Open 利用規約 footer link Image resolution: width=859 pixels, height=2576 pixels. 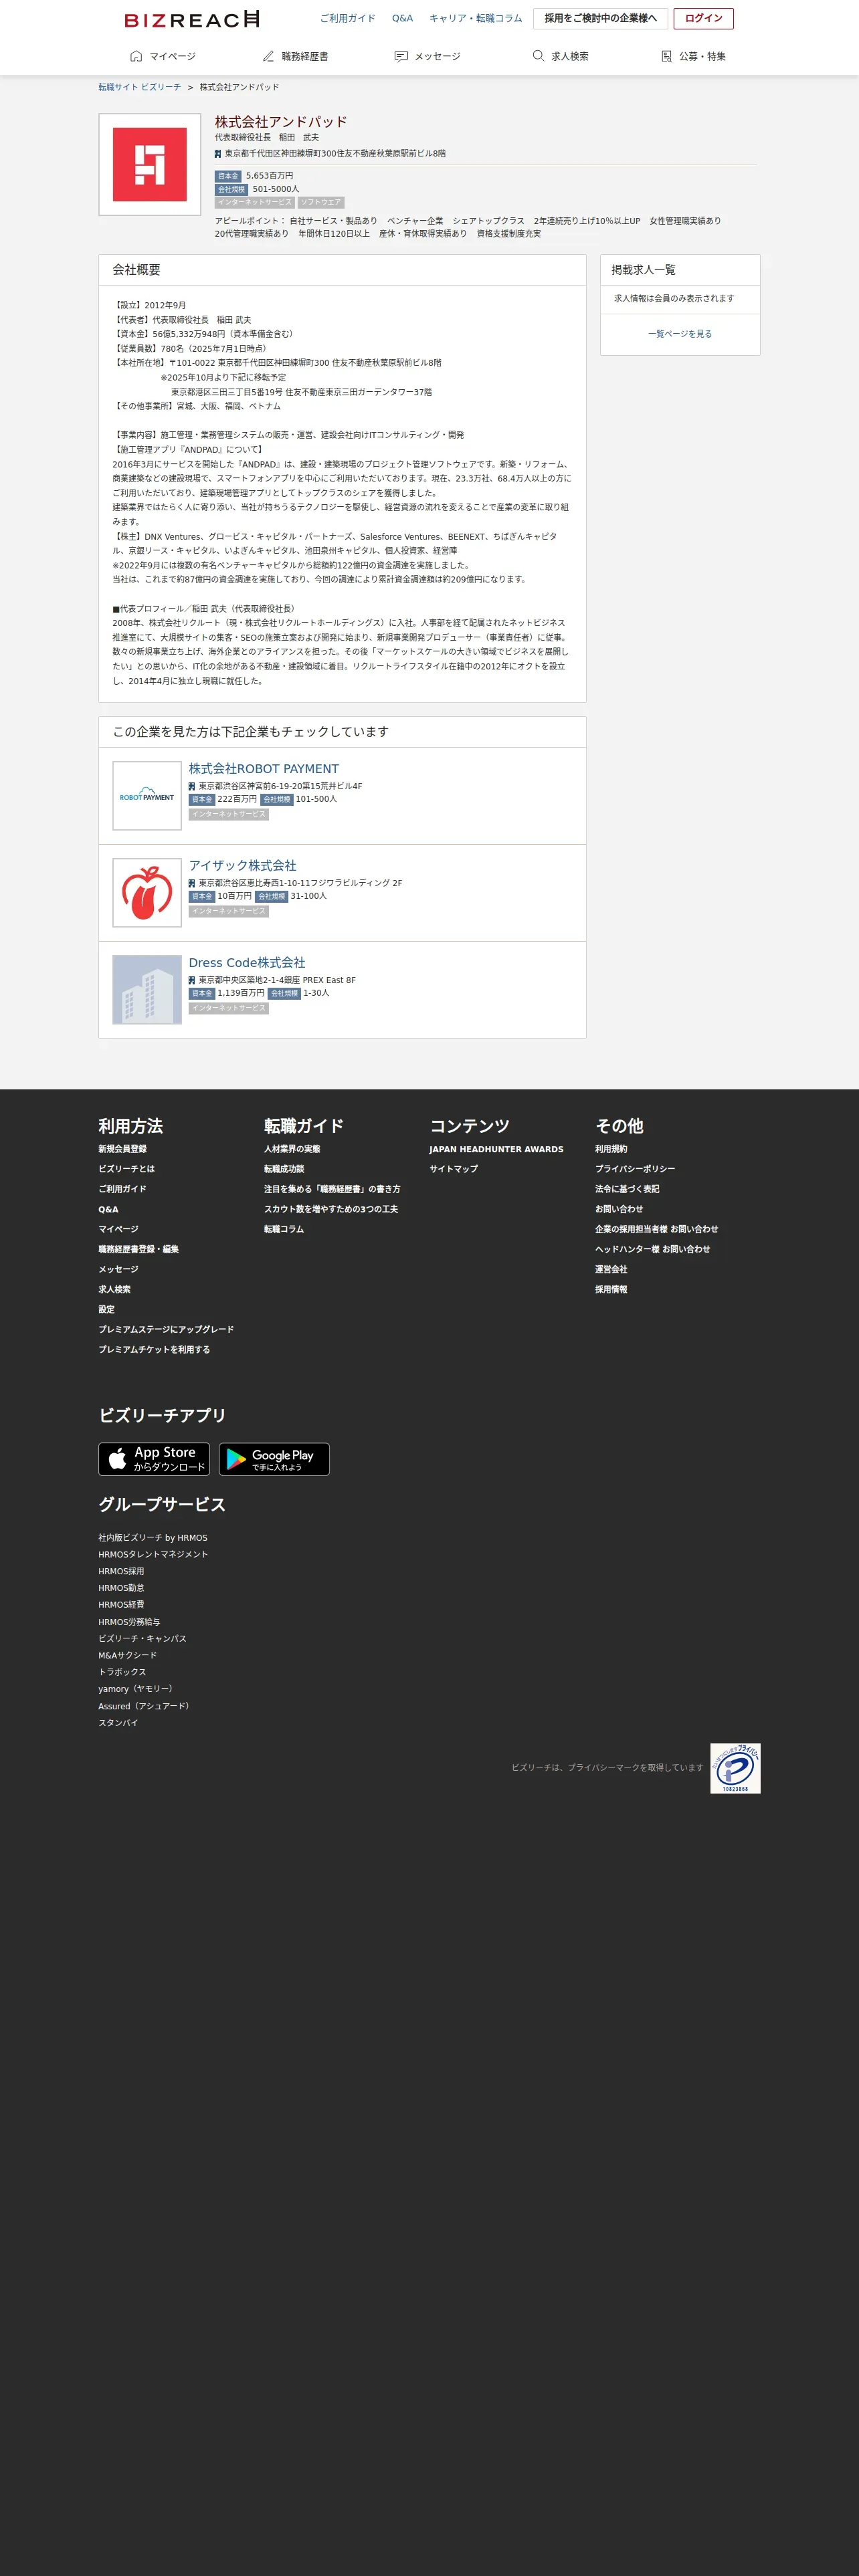pos(611,1149)
